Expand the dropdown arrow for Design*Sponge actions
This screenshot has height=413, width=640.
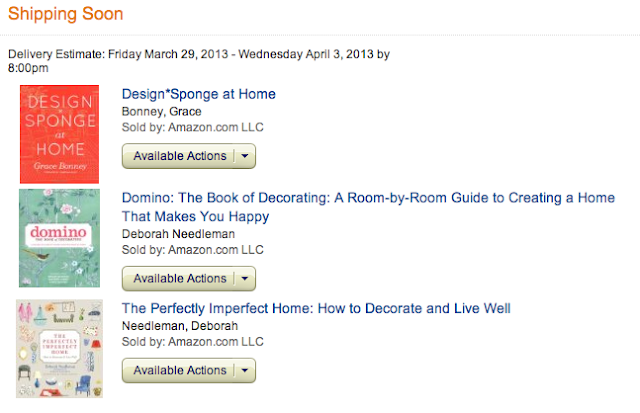click(x=246, y=156)
